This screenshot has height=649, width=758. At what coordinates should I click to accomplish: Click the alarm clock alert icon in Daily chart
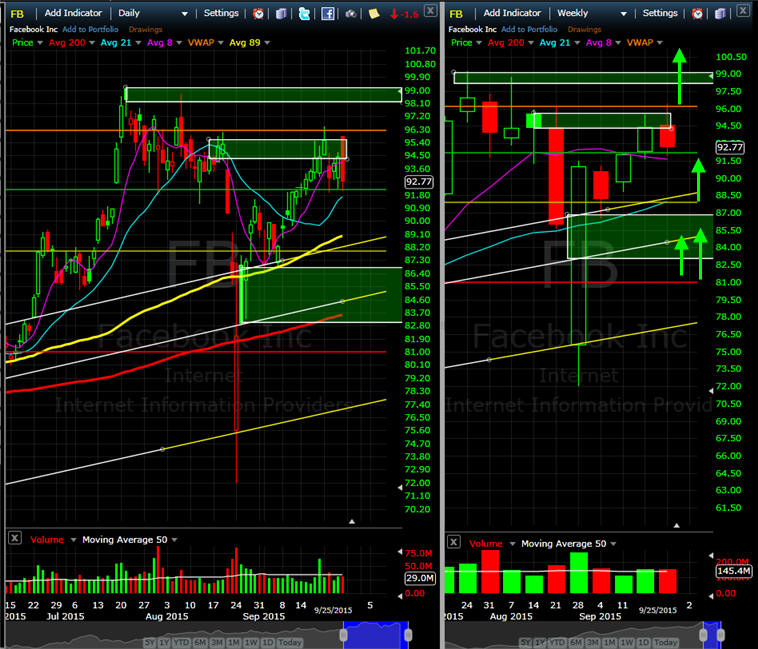click(258, 14)
